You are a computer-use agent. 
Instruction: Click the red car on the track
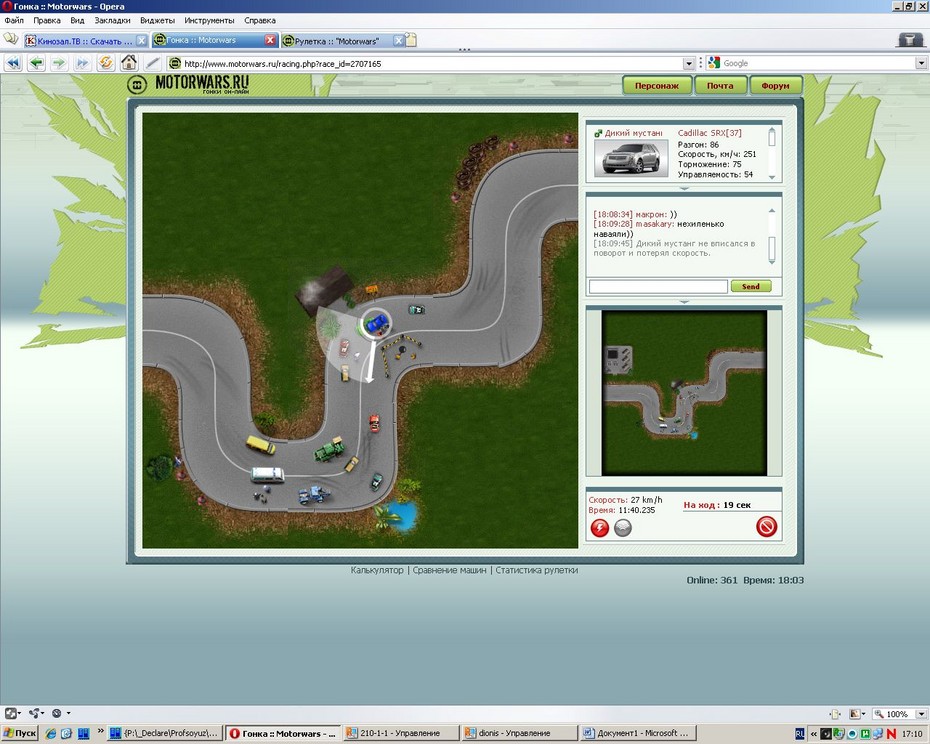(374, 423)
